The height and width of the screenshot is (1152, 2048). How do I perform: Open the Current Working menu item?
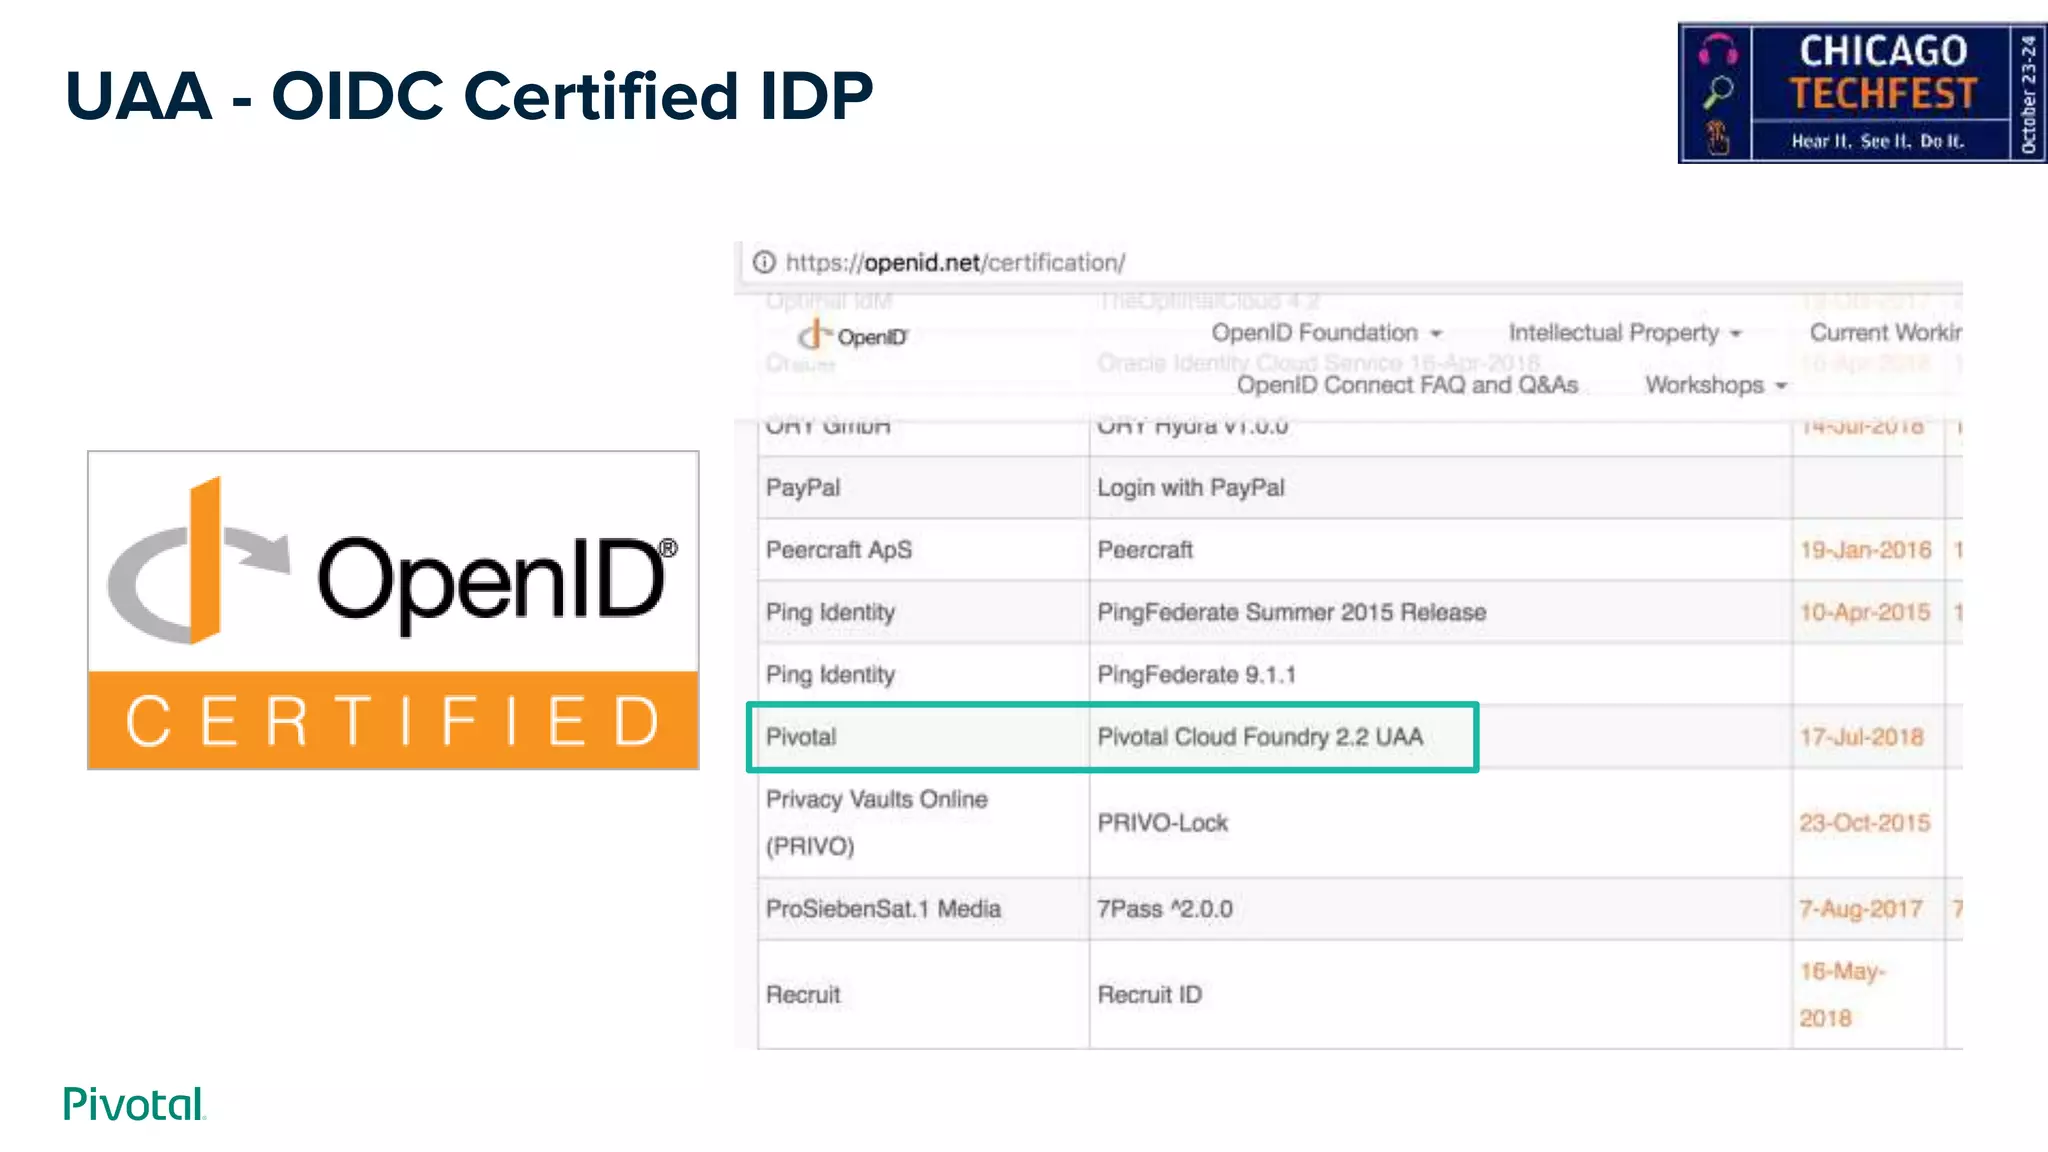click(x=1885, y=333)
